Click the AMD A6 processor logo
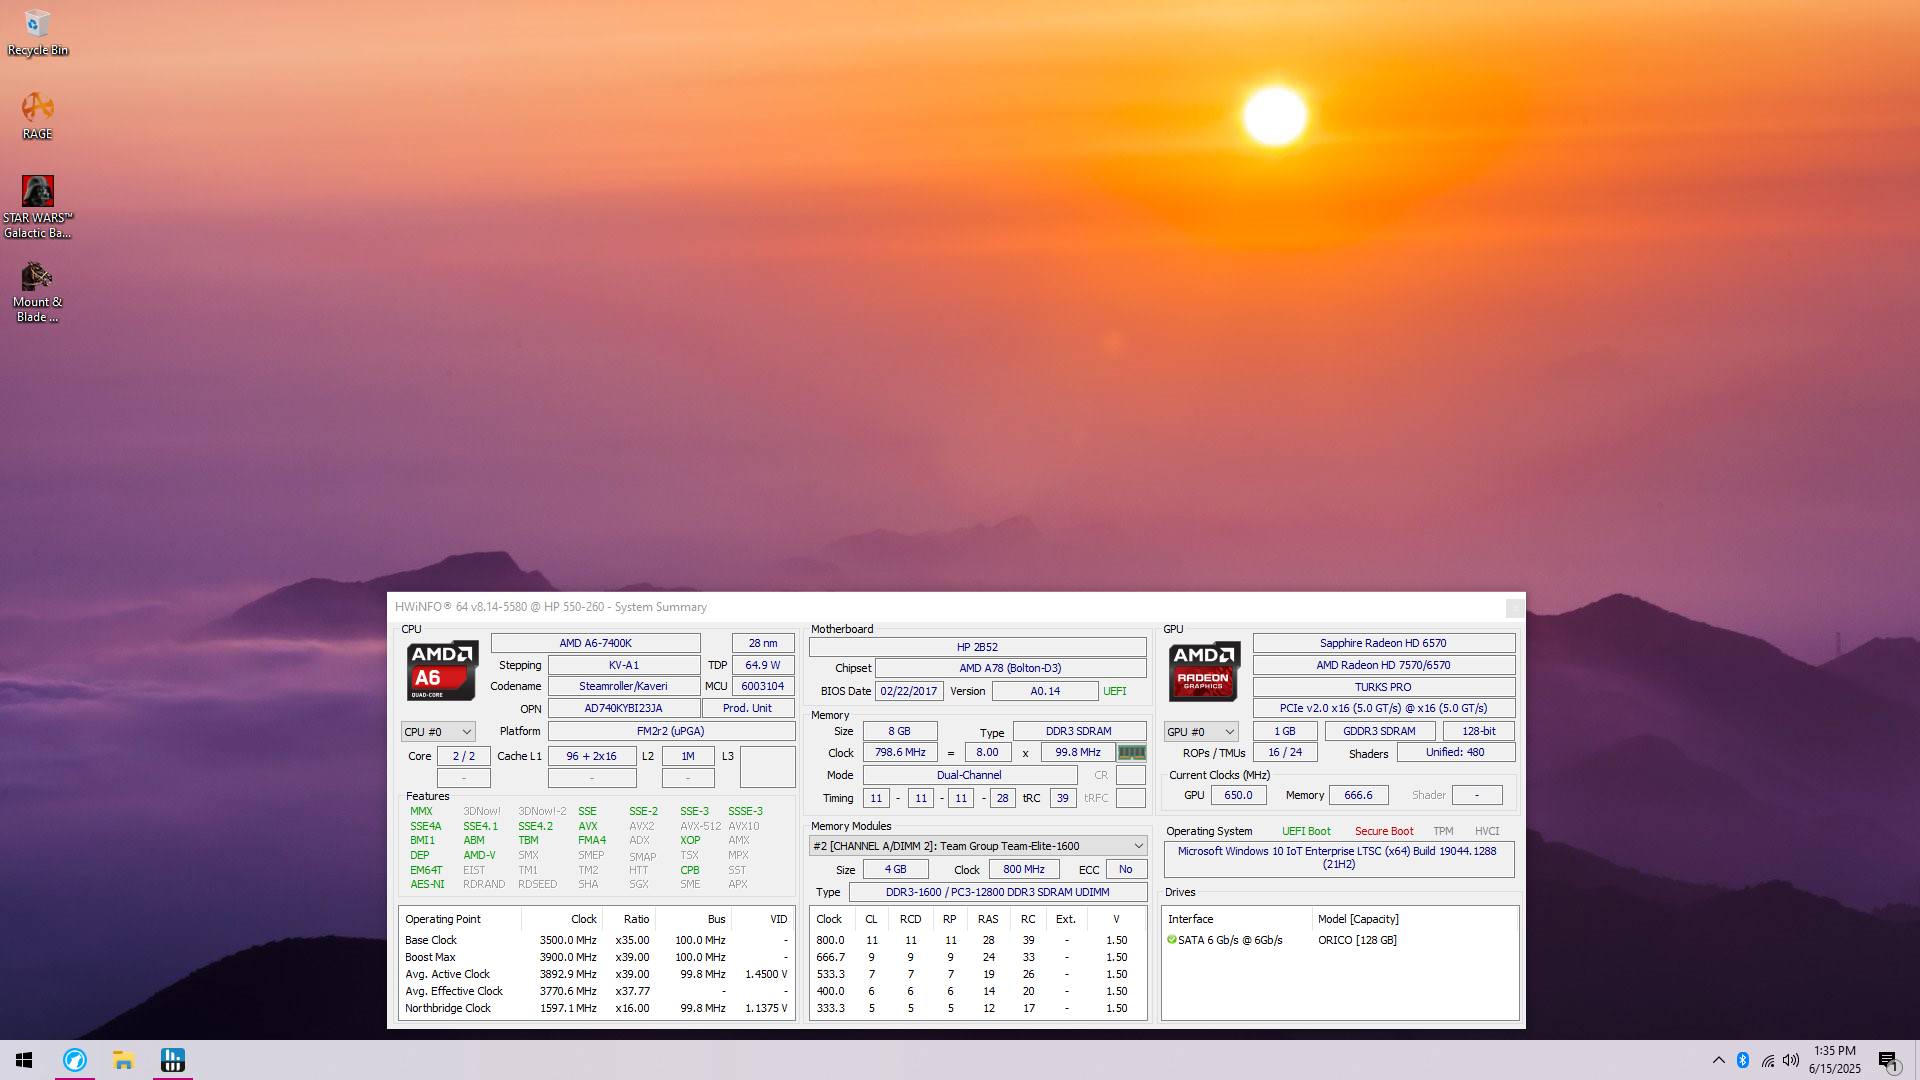 pyautogui.click(x=441, y=670)
